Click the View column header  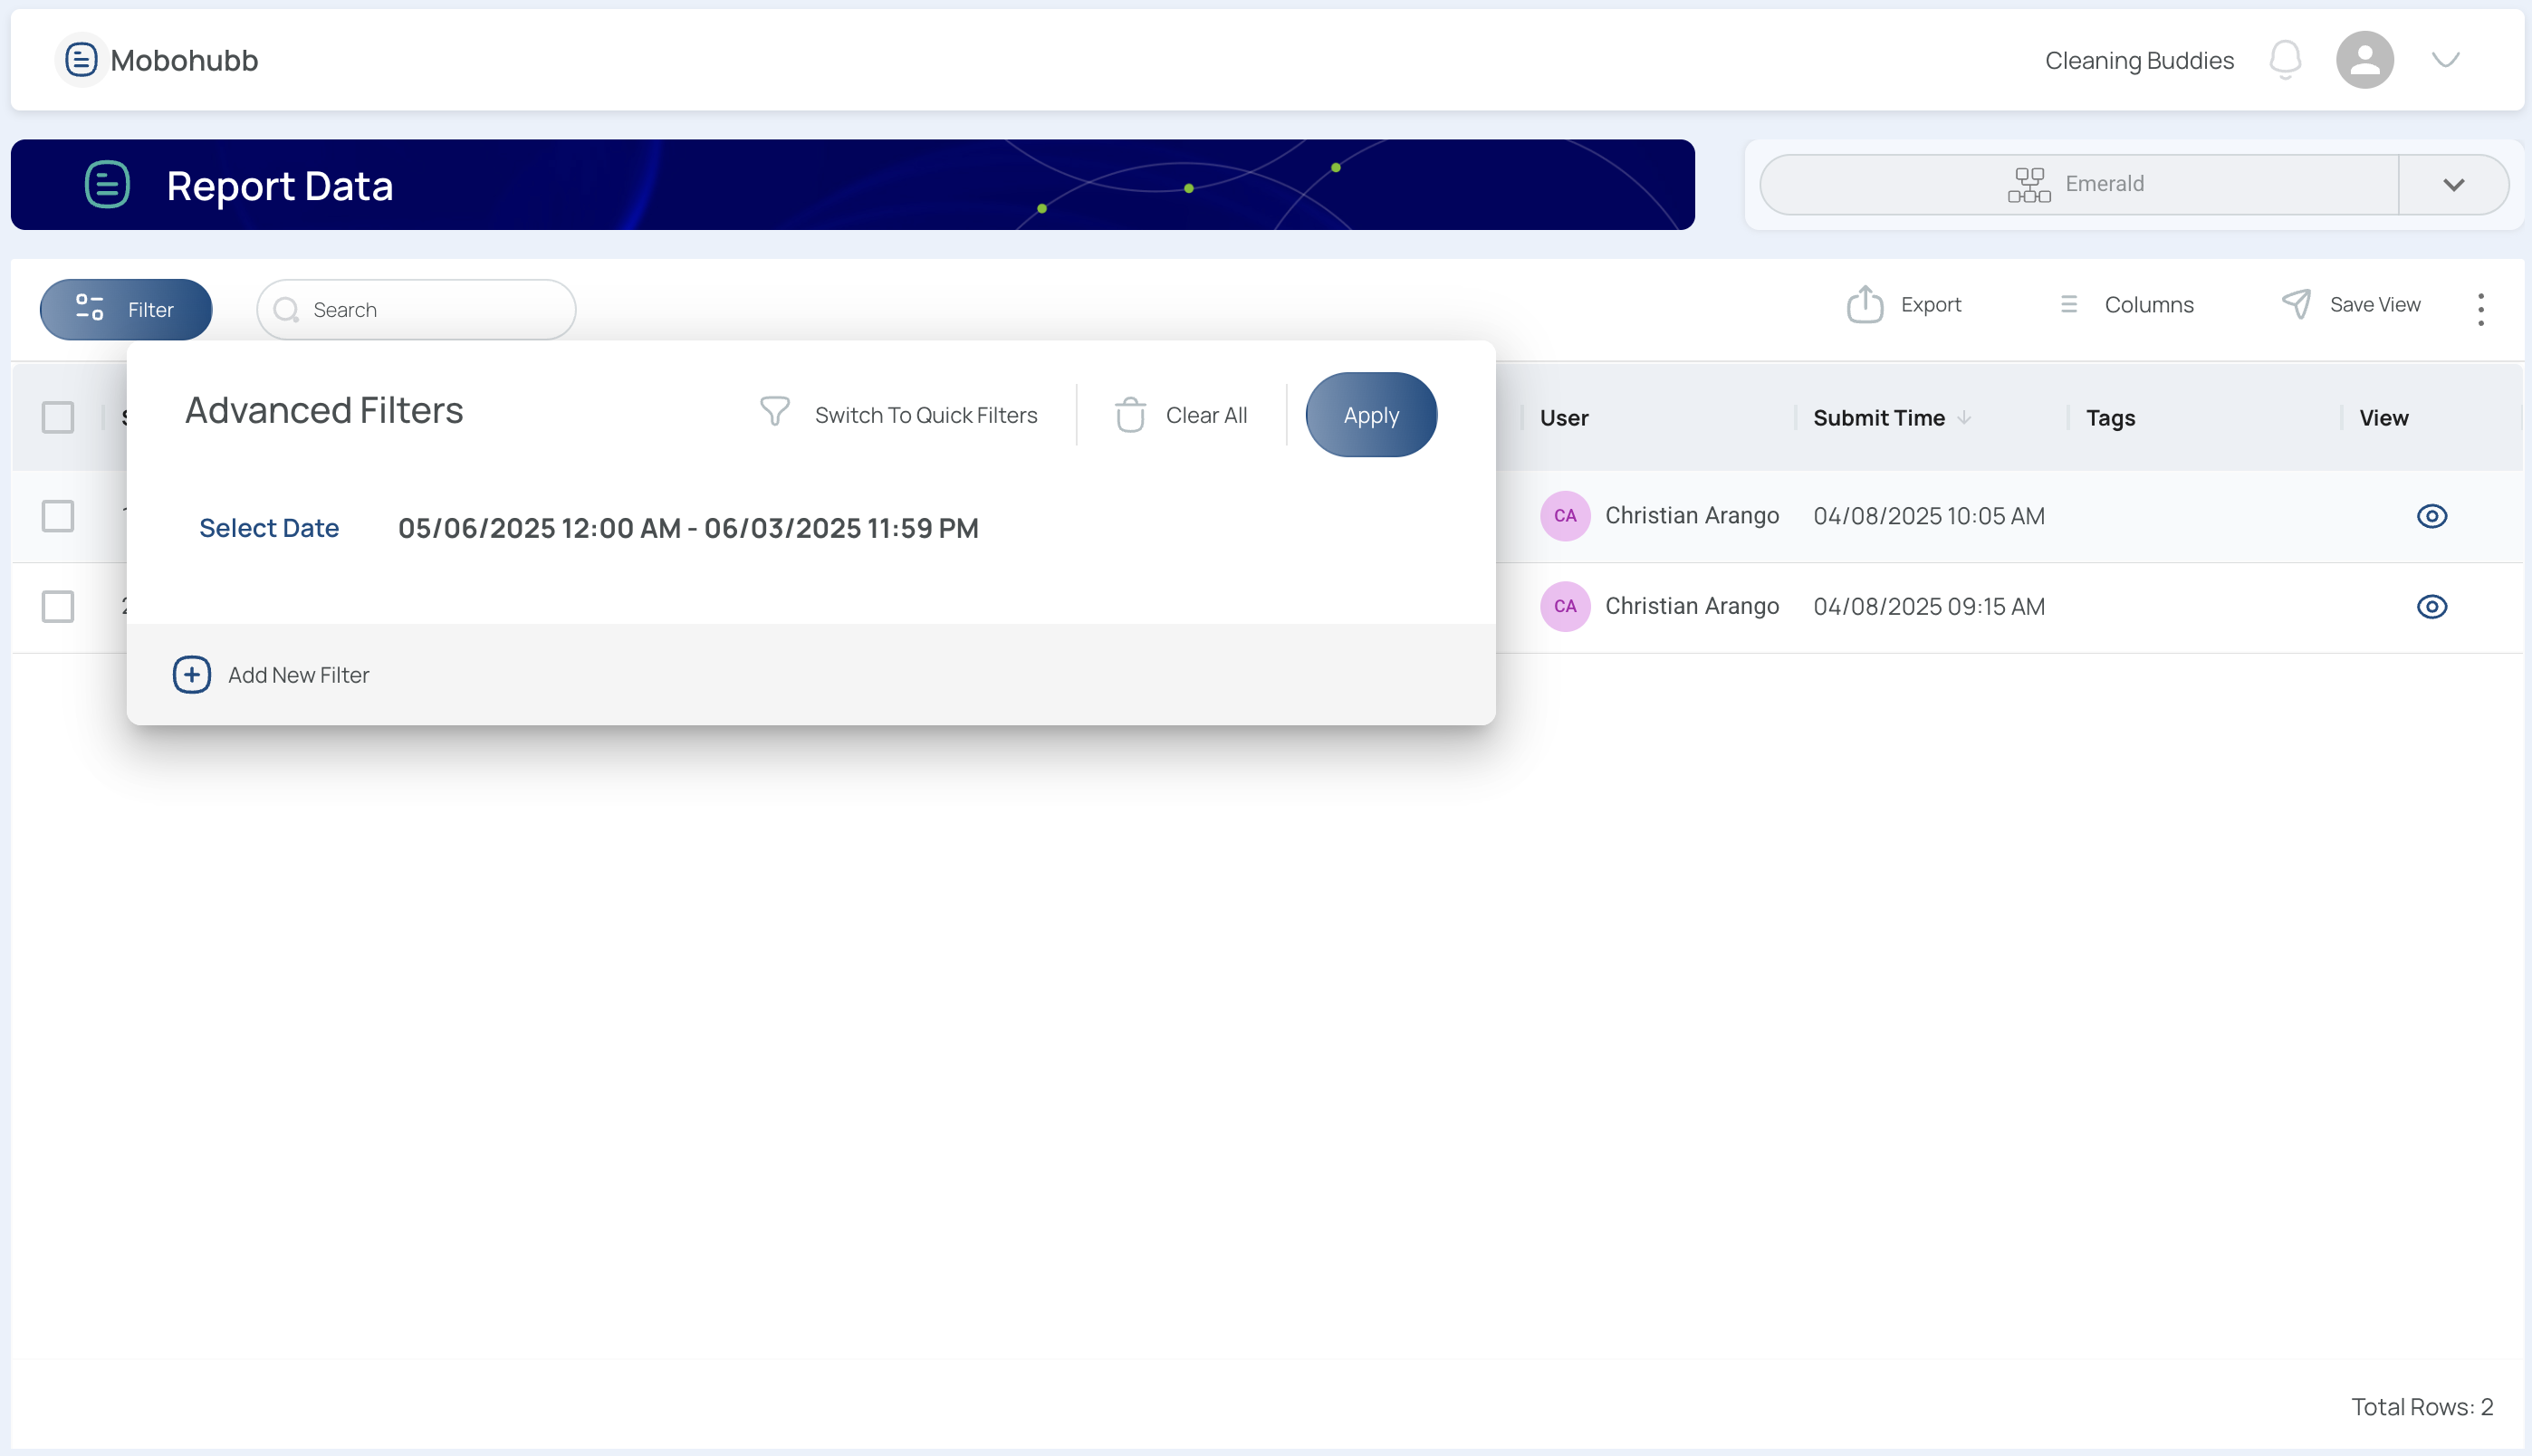2383,418
